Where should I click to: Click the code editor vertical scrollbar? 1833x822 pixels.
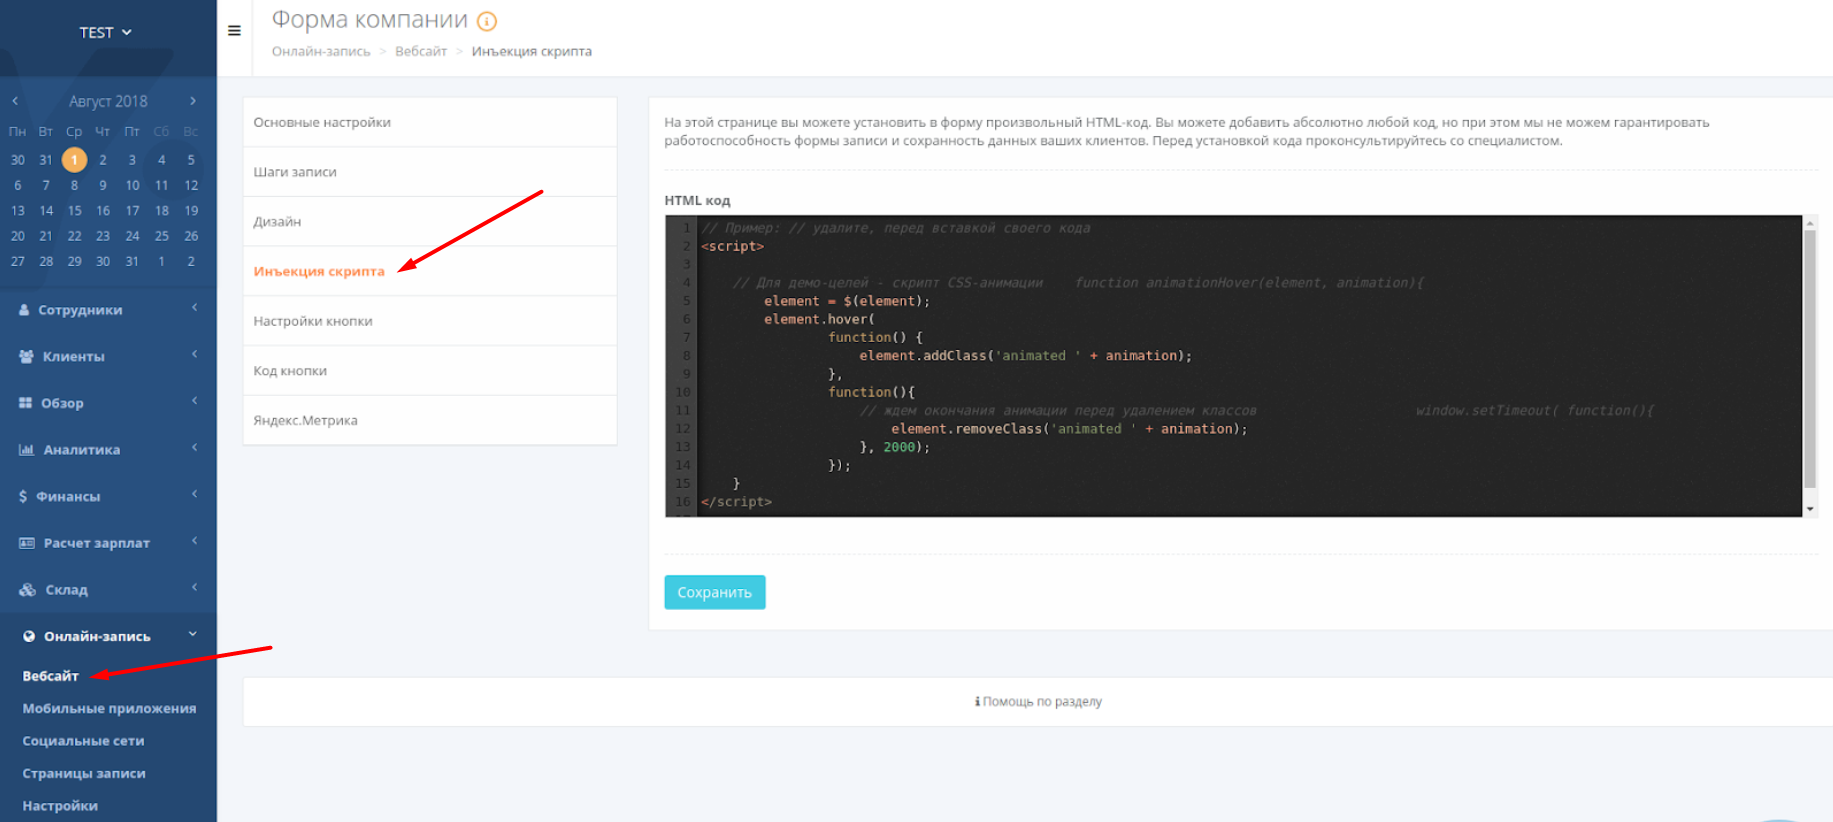coord(1810,358)
